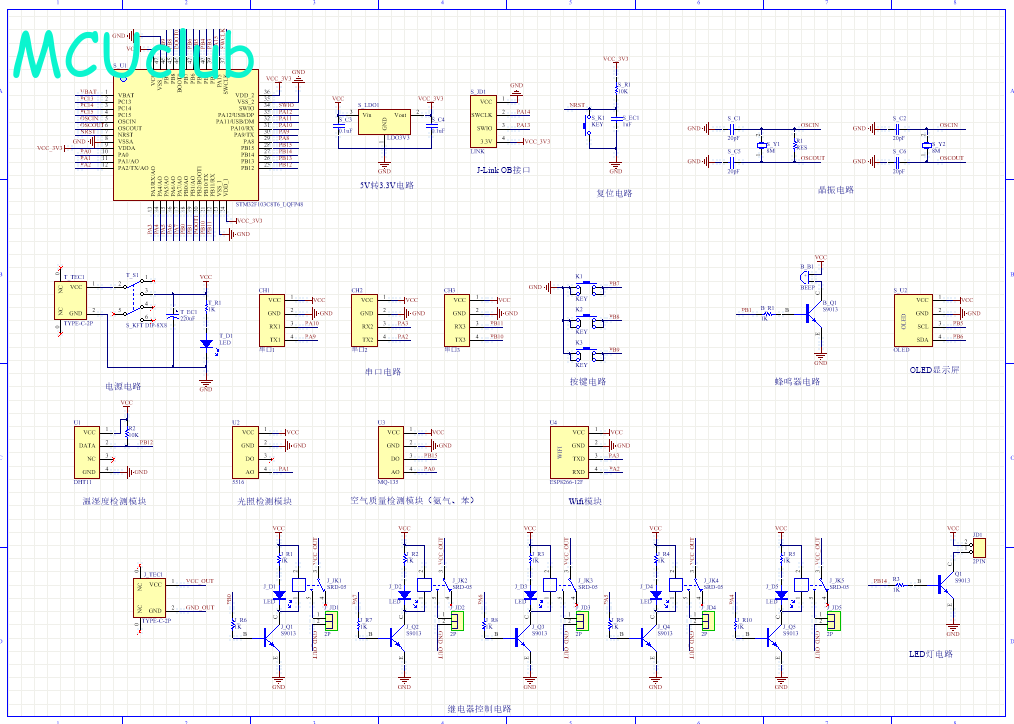Viewport: 1014px width, 724px height.
Task: Click the "按键电路" section label
Action: click(x=588, y=381)
